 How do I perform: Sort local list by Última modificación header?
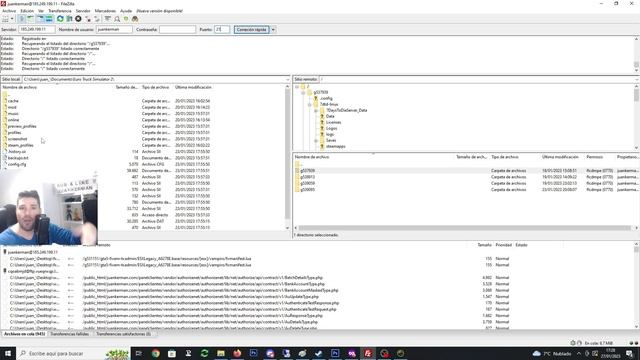(193, 87)
